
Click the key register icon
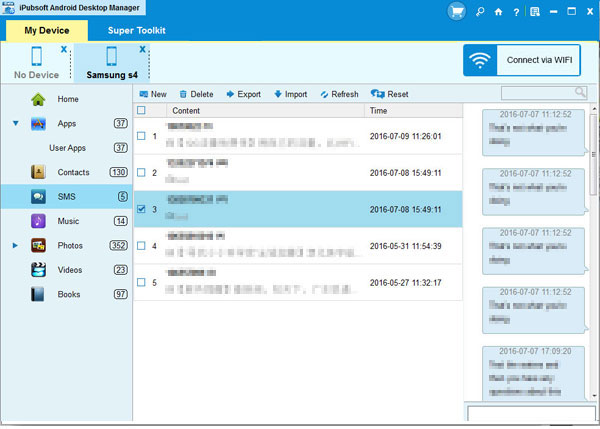[481, 10]
